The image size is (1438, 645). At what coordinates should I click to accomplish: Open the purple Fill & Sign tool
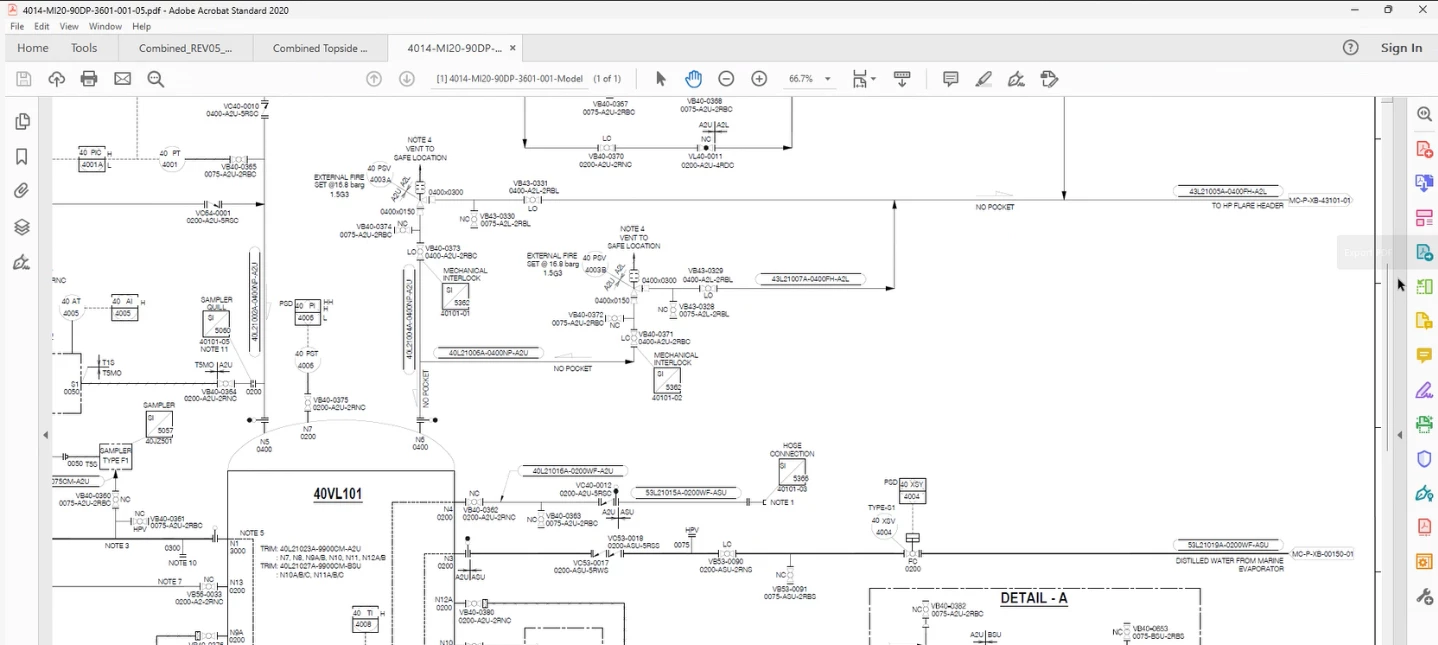pyautogui.click(x=1424, y=390)
